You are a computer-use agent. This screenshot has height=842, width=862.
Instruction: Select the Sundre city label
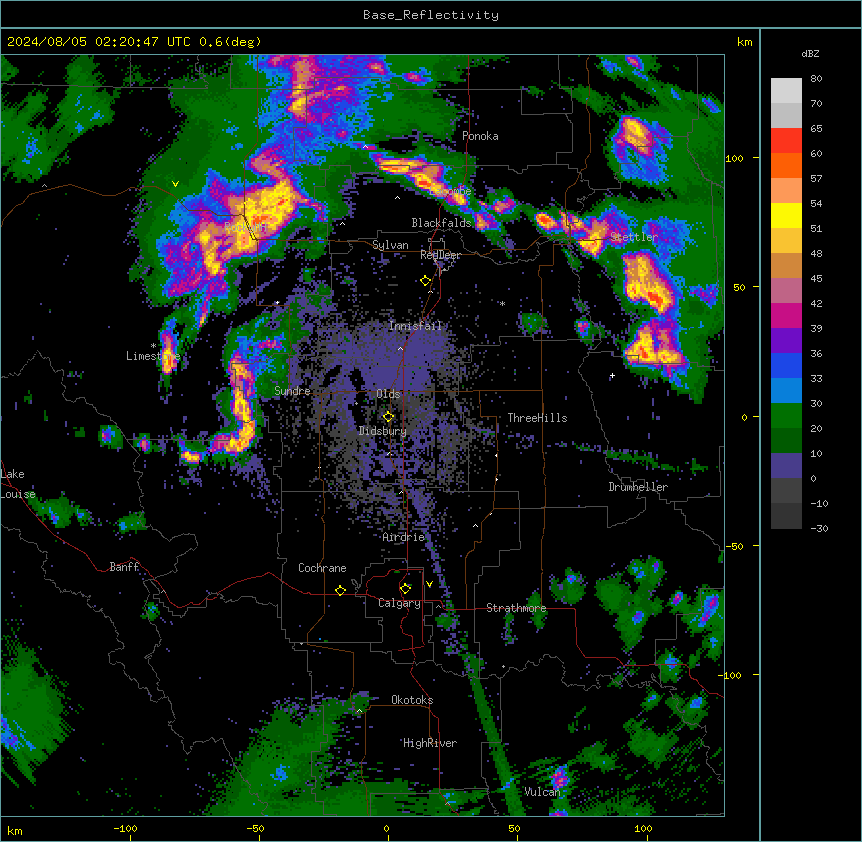[292, 391]
